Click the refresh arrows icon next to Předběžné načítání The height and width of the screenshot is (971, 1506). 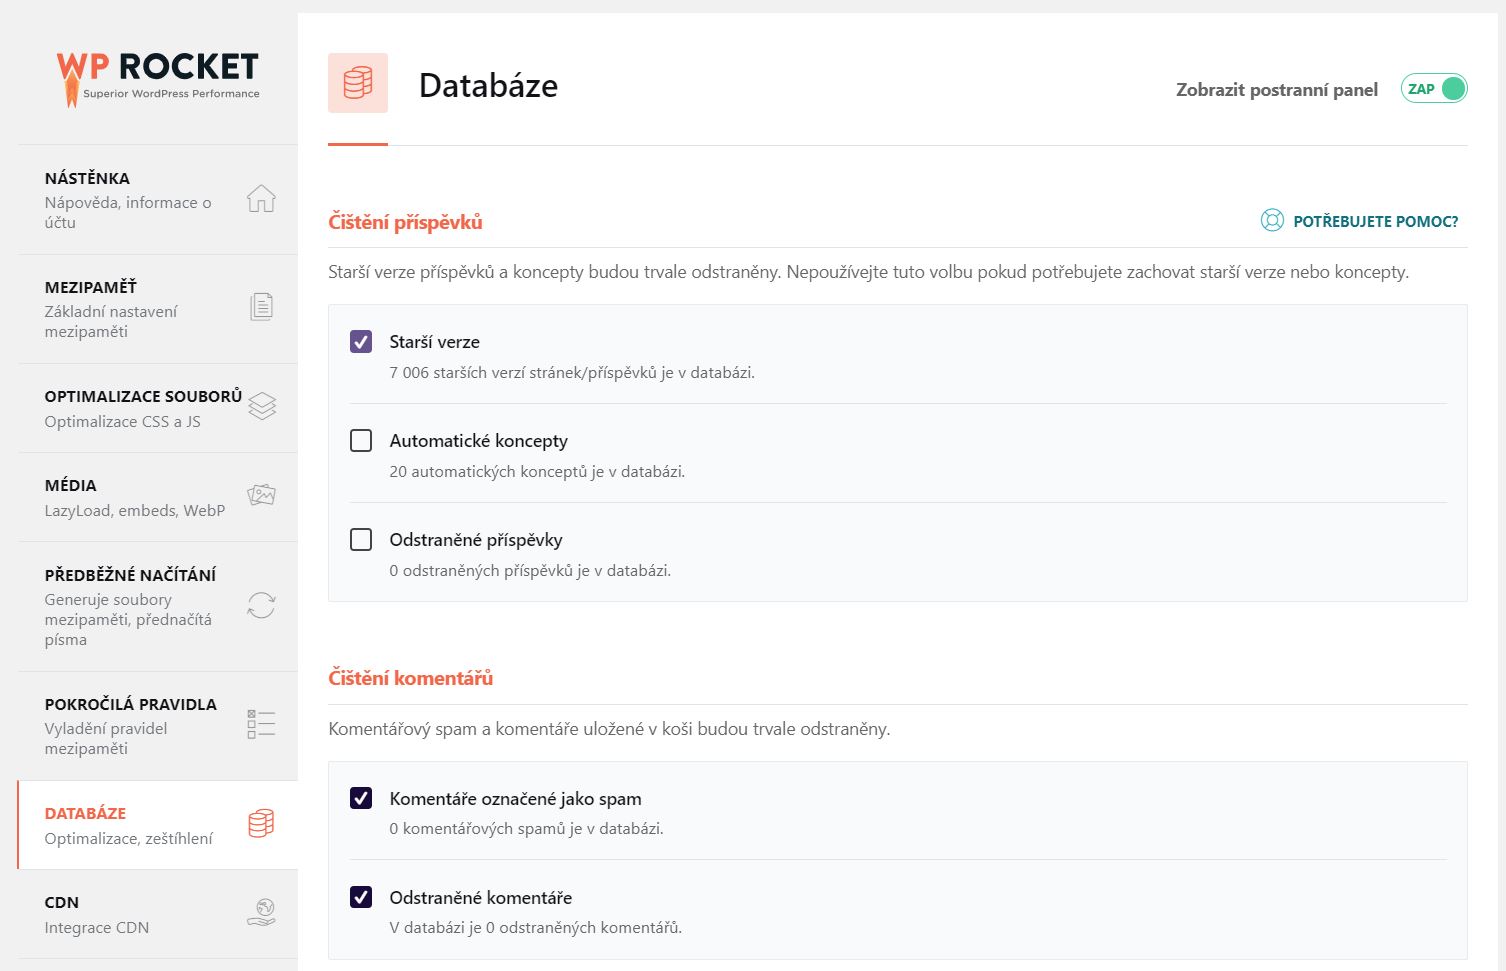pos(261,605)
